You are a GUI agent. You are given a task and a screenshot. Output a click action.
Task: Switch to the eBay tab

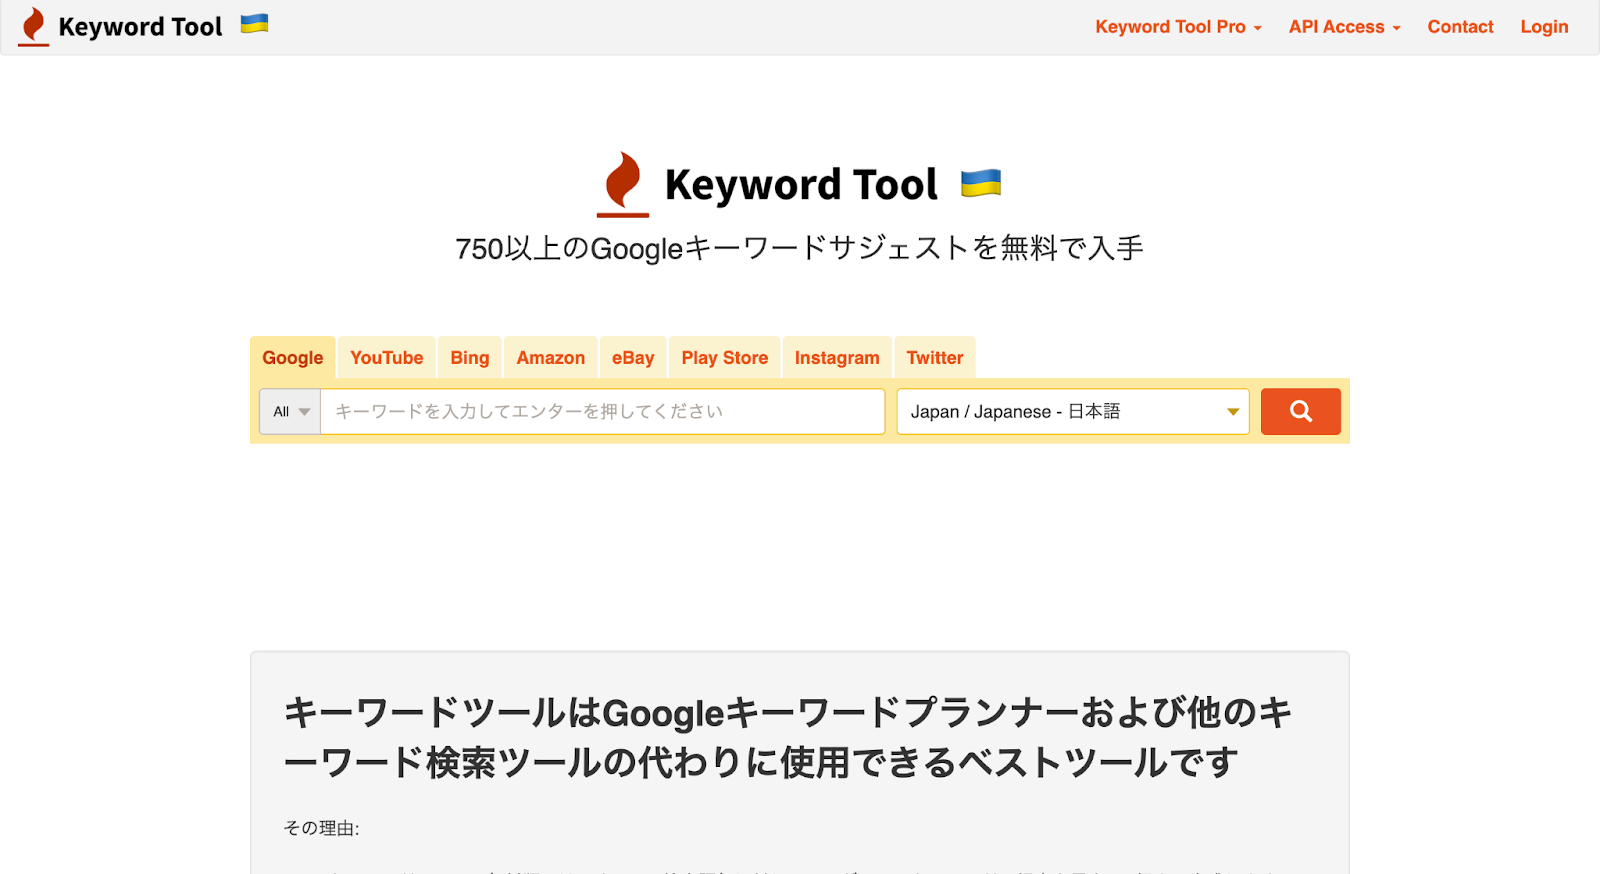point(633,358)
